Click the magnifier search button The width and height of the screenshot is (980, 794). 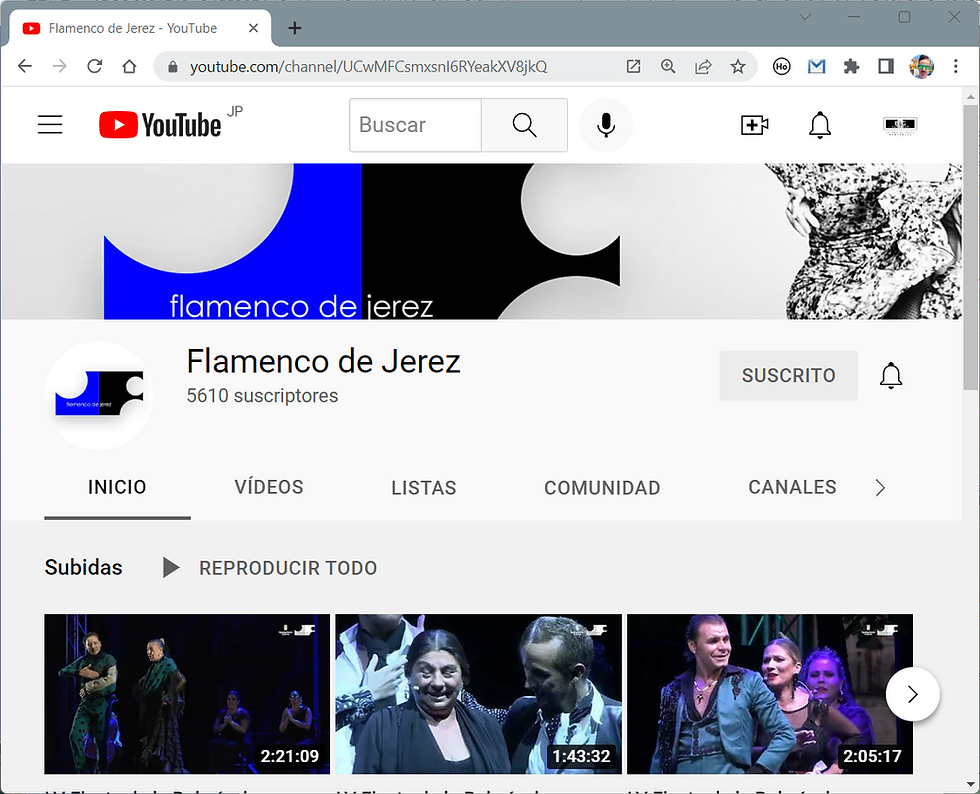524,124
